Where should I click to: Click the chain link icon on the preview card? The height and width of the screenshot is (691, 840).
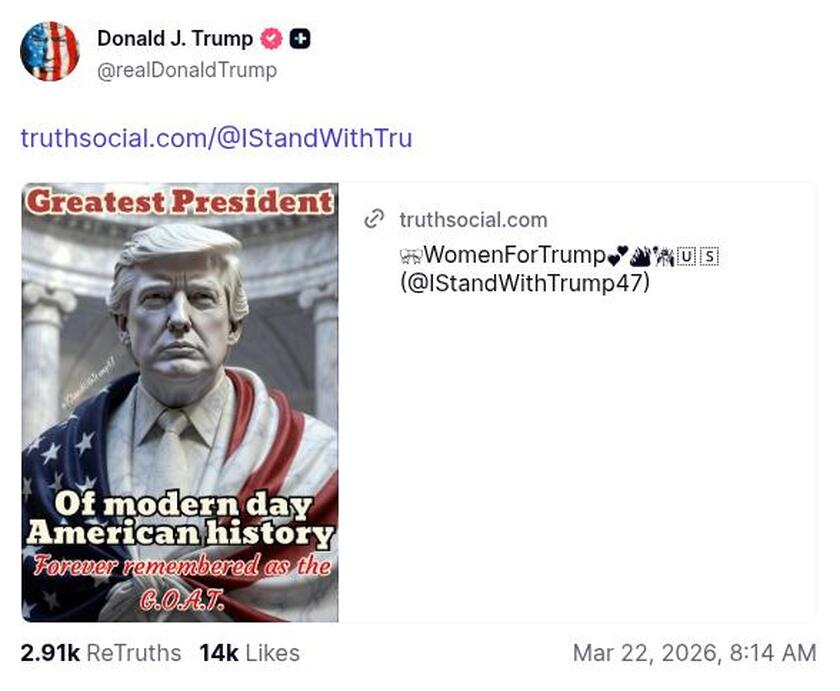[374, 220]
